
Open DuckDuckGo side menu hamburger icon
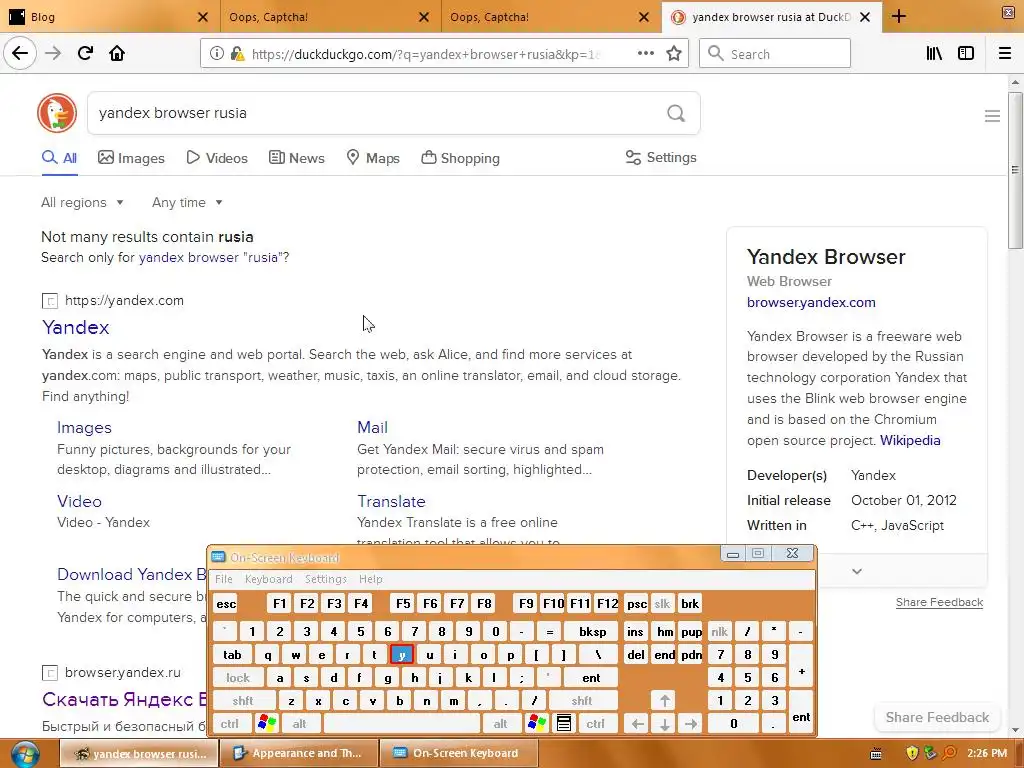click(x=992, y=116)
